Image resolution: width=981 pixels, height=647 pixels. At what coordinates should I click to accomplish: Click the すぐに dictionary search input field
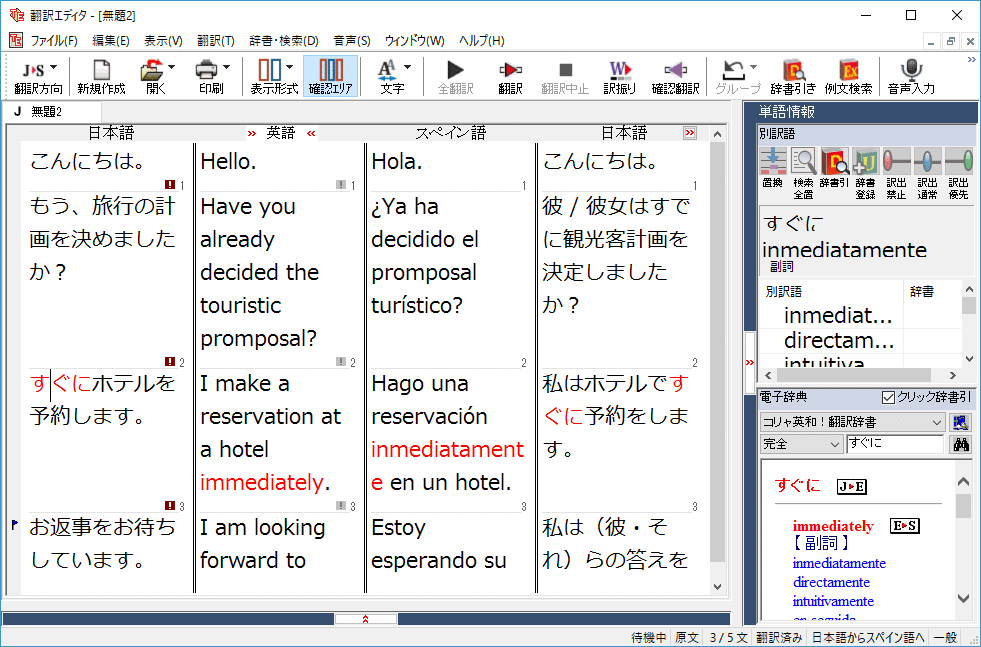(x=893, y=444)
